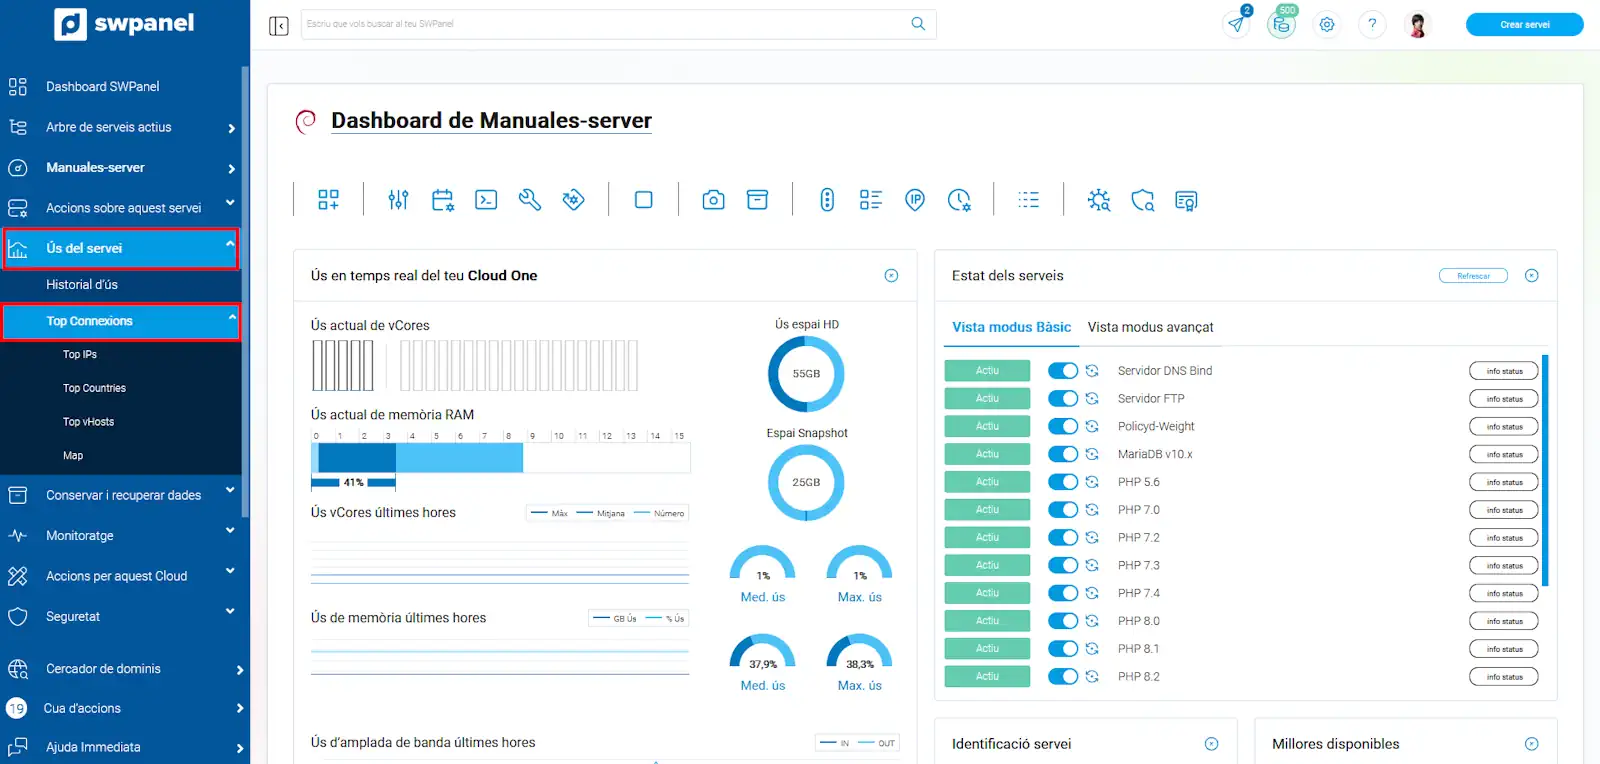Image resolution: width=1600 pixels, height=764 pixels.
Task: Click the archive box backup icon
Action: (757, 200)
